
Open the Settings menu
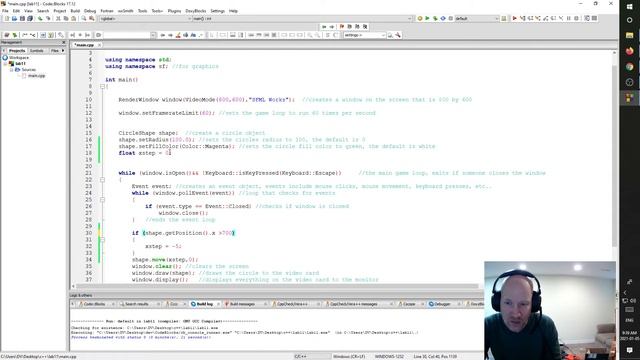[218, 11]
